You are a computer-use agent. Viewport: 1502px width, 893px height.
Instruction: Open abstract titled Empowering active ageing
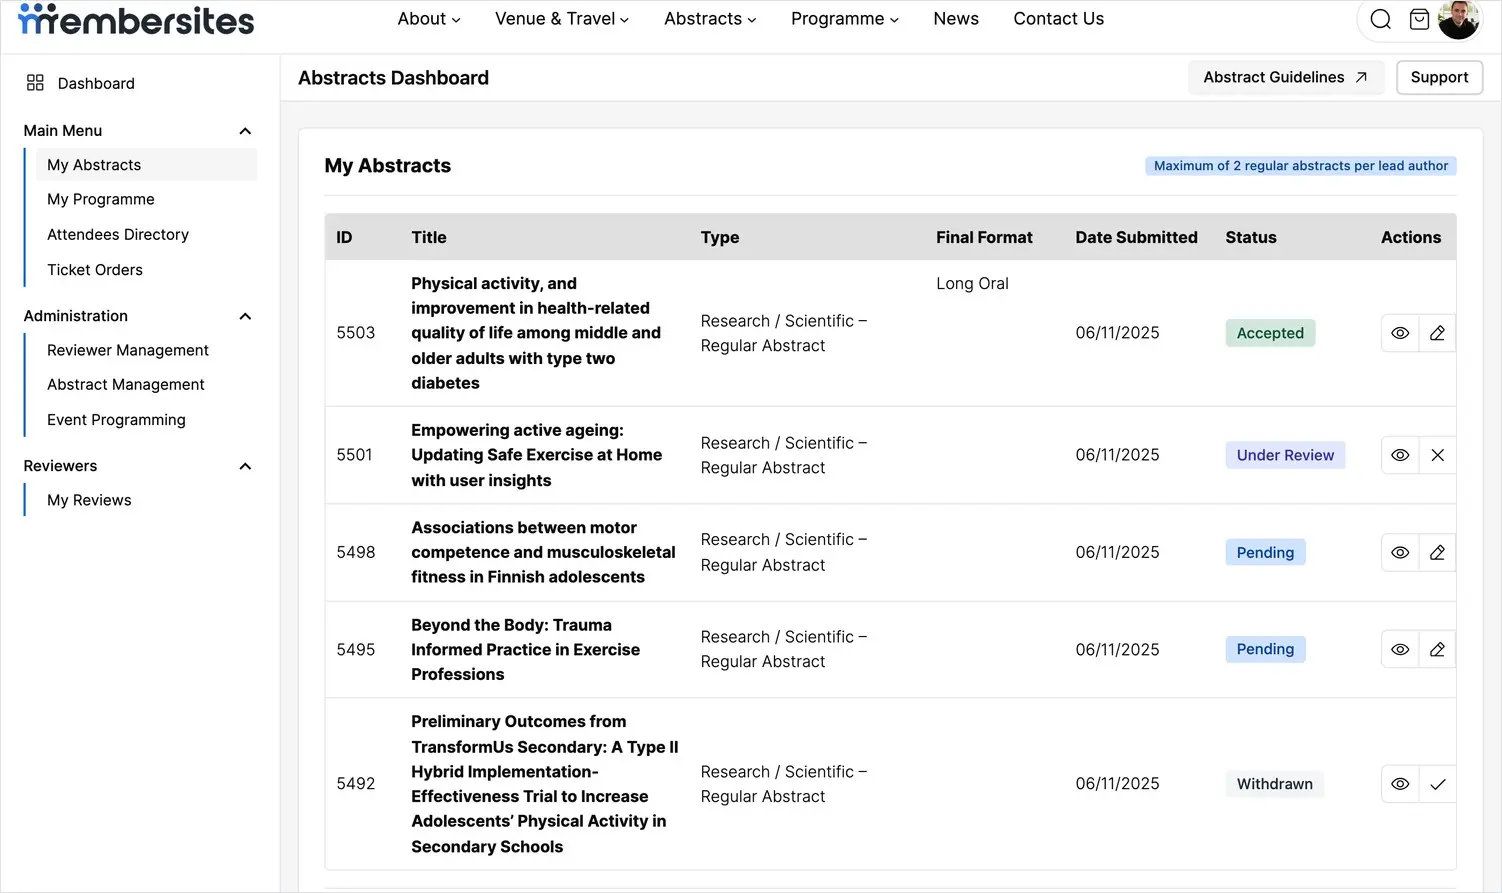coord(536,455)
